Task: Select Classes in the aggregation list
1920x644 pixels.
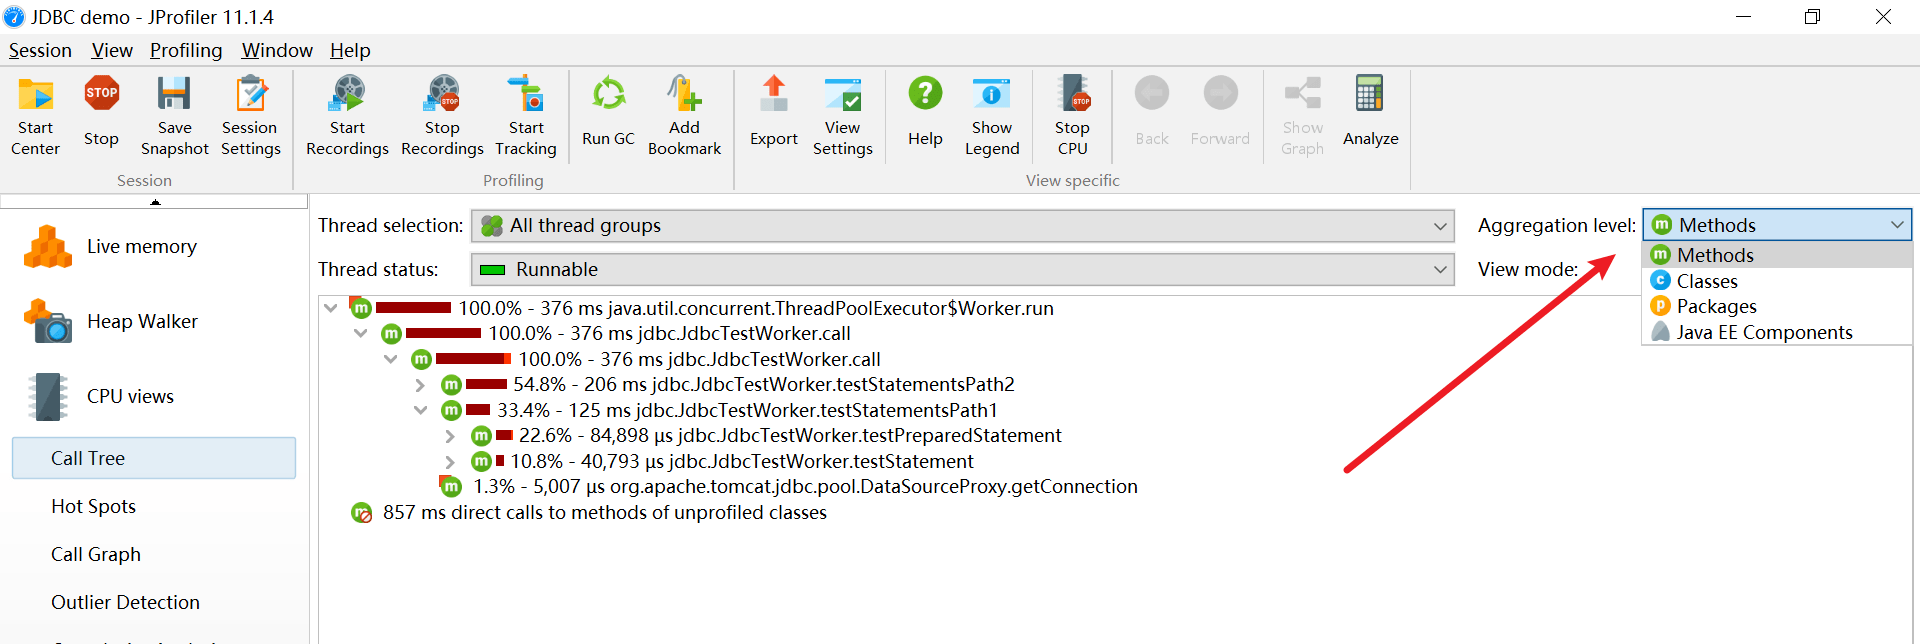Action: 1707,282
